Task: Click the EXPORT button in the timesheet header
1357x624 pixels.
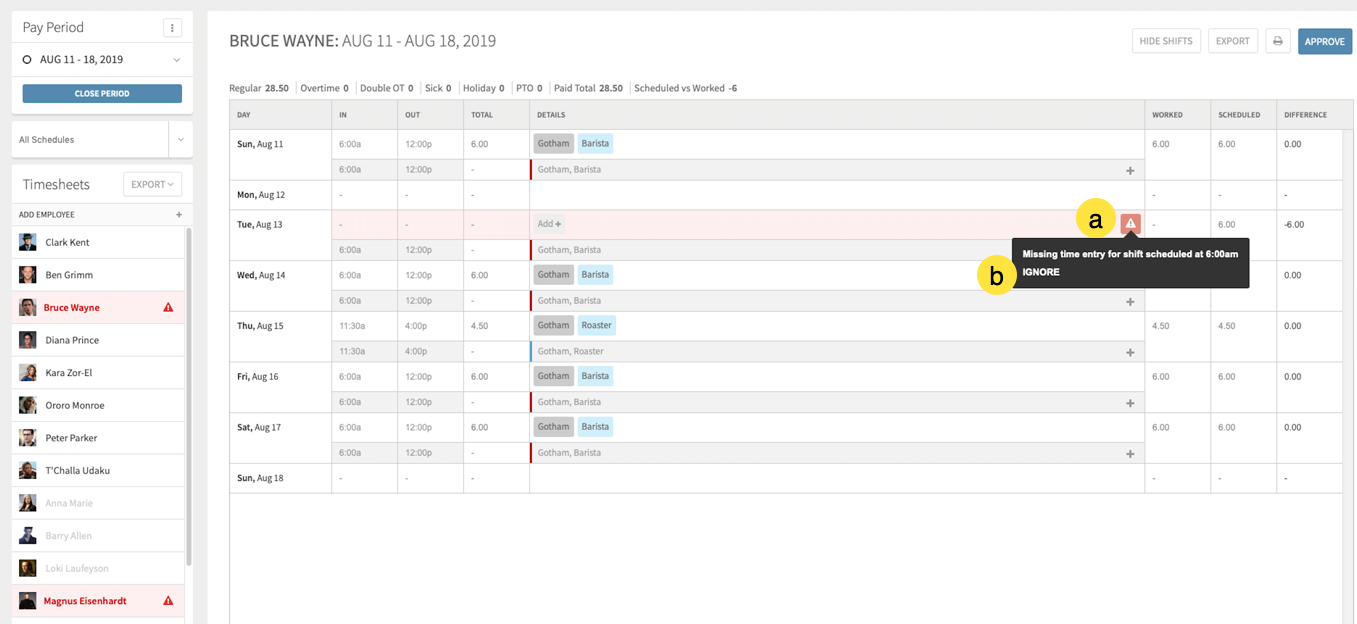Action: coord(1232,41)
